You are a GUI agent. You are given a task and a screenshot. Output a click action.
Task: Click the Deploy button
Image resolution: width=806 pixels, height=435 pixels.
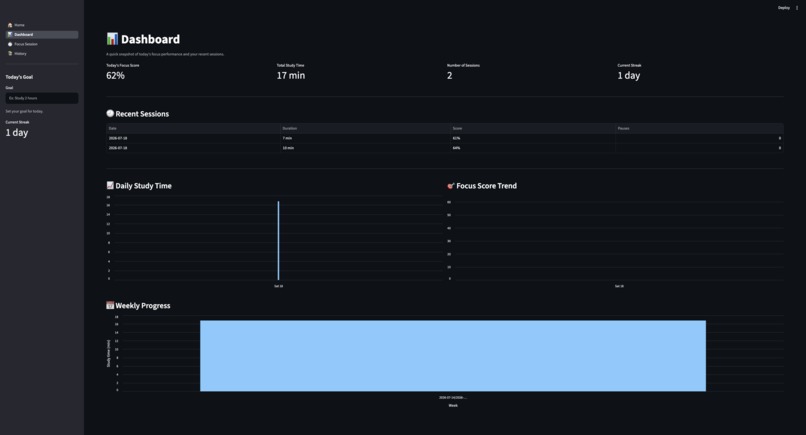click(783, 8)
